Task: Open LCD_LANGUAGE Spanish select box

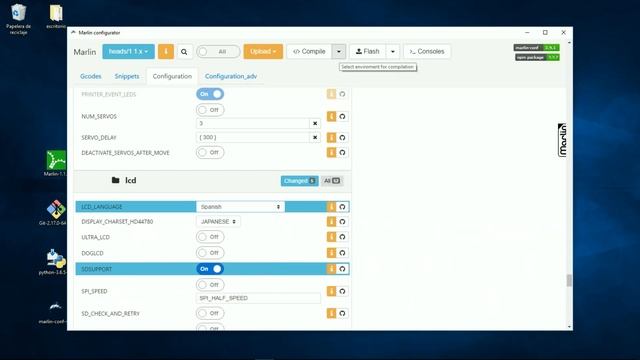Action: coord(240,207)
